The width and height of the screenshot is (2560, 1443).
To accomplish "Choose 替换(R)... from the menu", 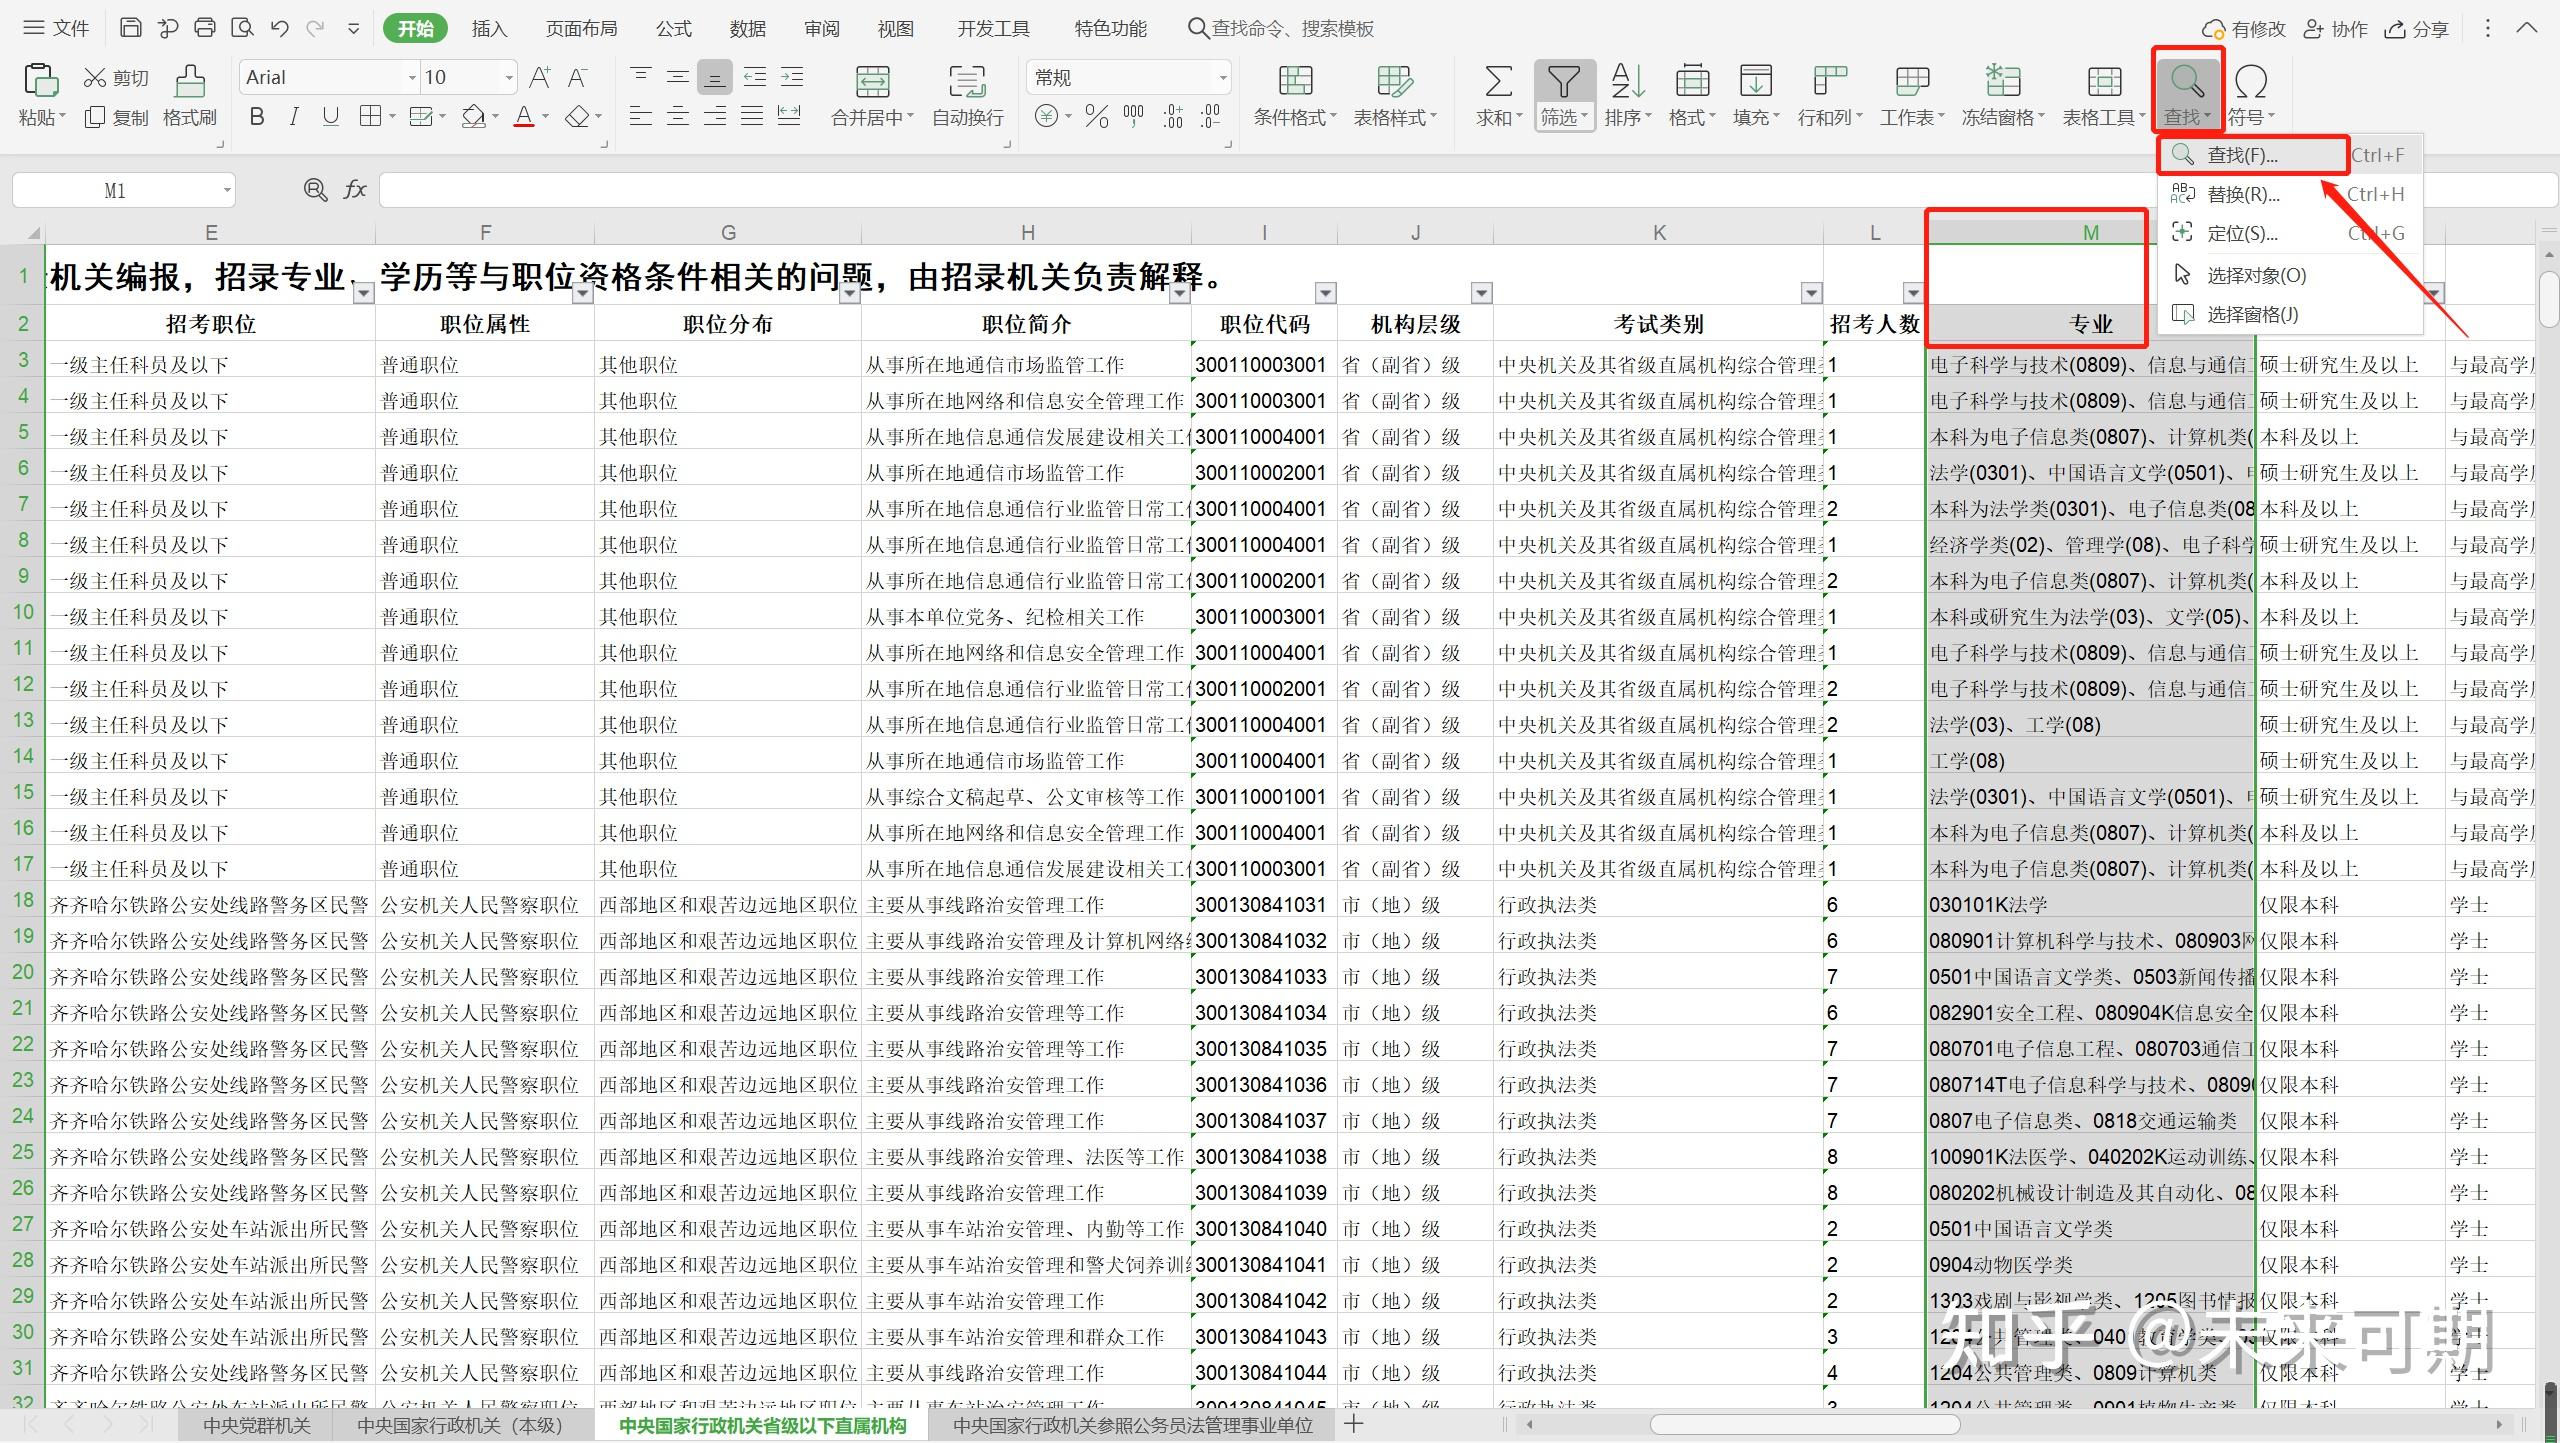I will point(2288,194).
